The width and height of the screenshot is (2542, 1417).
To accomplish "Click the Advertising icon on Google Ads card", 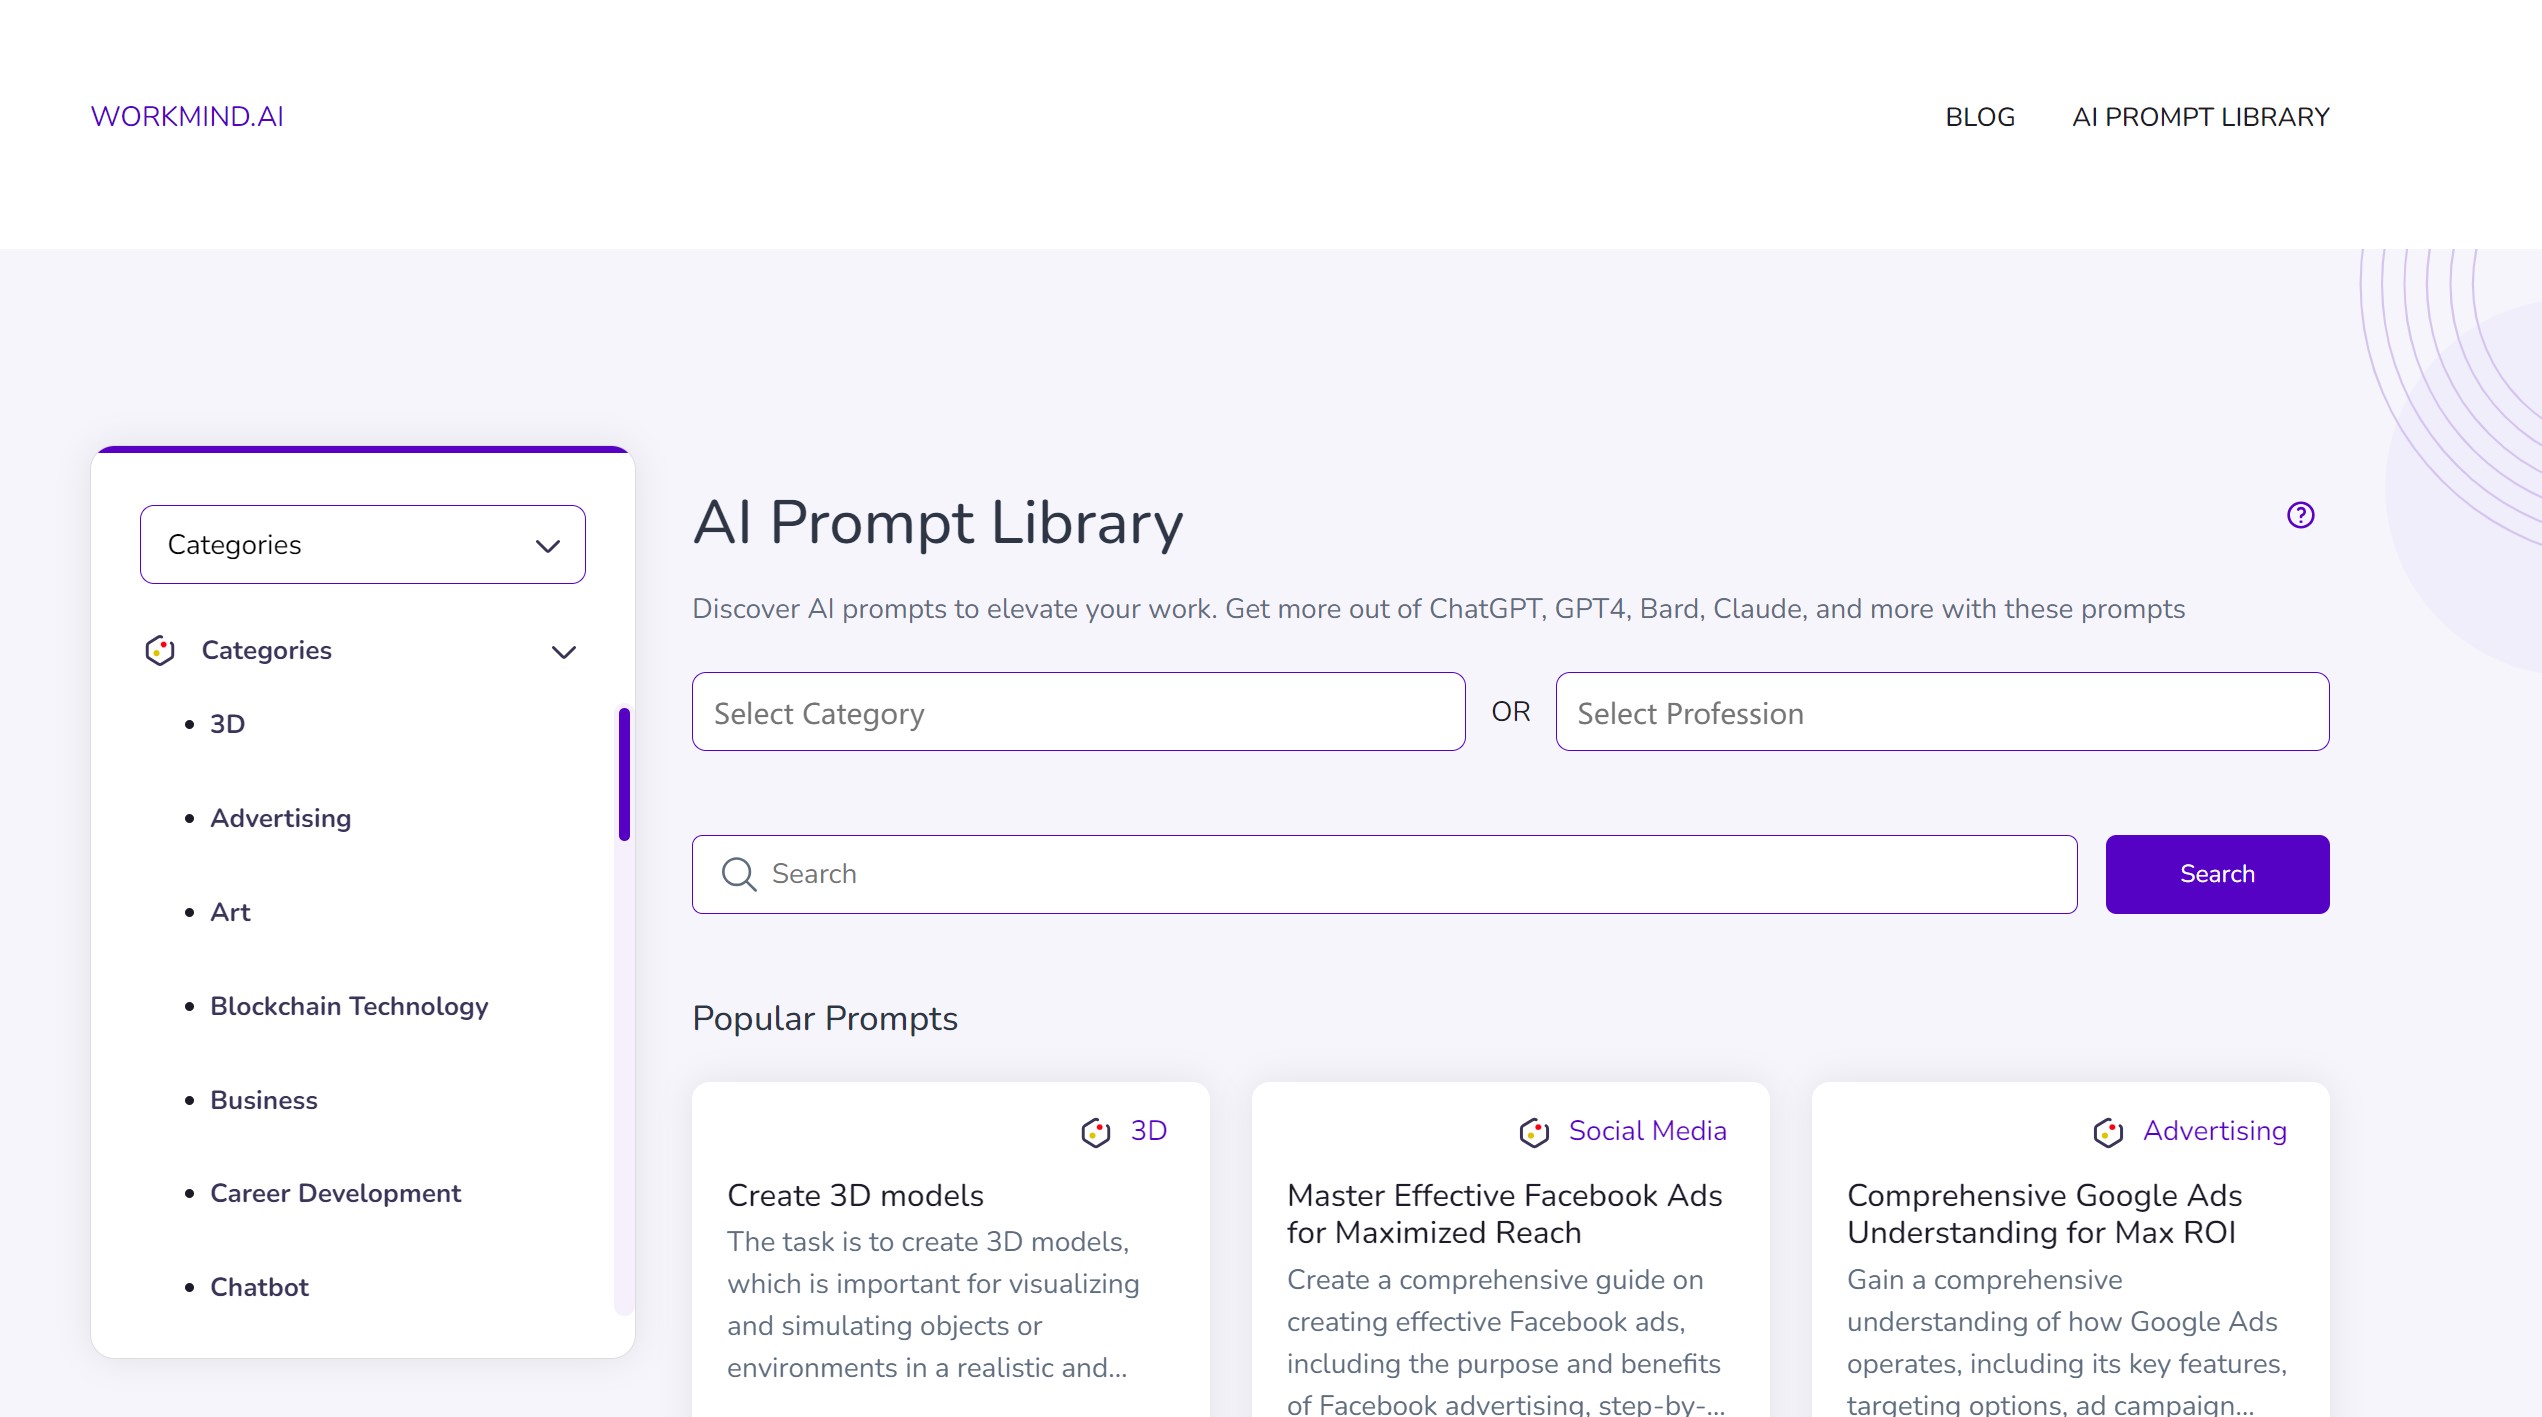I will (2107, 1131).
